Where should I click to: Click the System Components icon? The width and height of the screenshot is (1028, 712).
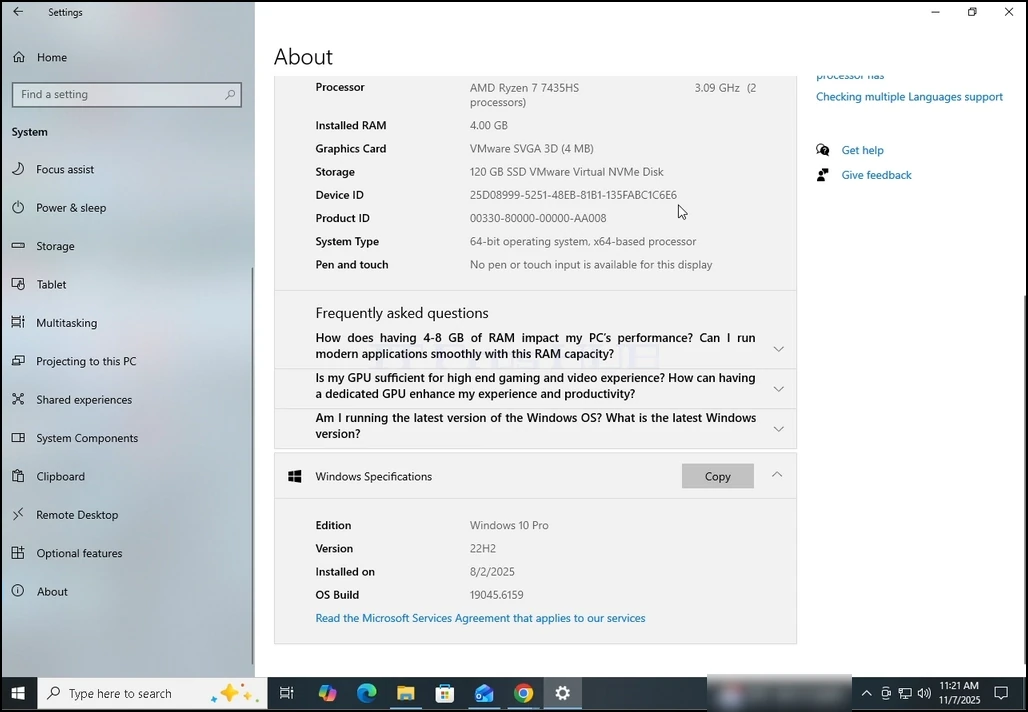tap(18, 438)
